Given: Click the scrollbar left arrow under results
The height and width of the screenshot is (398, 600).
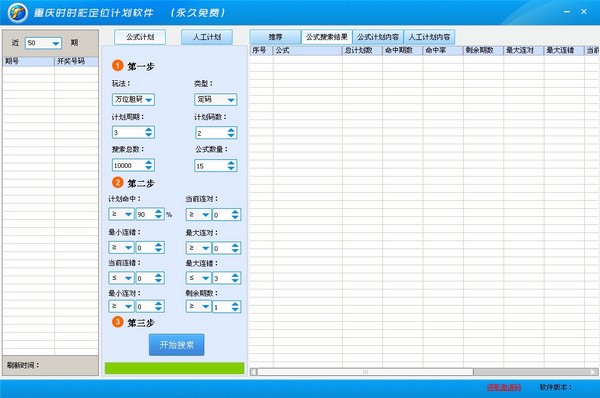Looking at the screenshot, I should coord(253,372).
